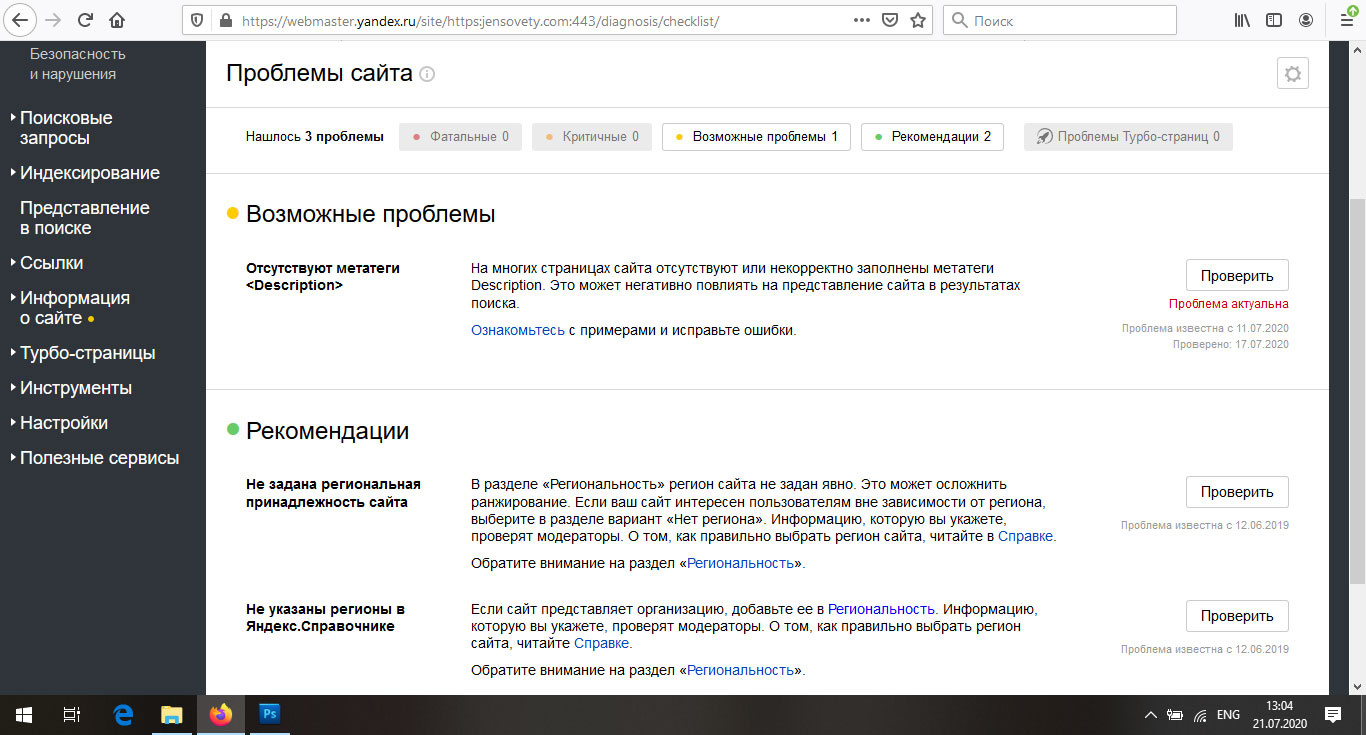Open Справка link in региональная принадлежность text

coord(1025,536)
